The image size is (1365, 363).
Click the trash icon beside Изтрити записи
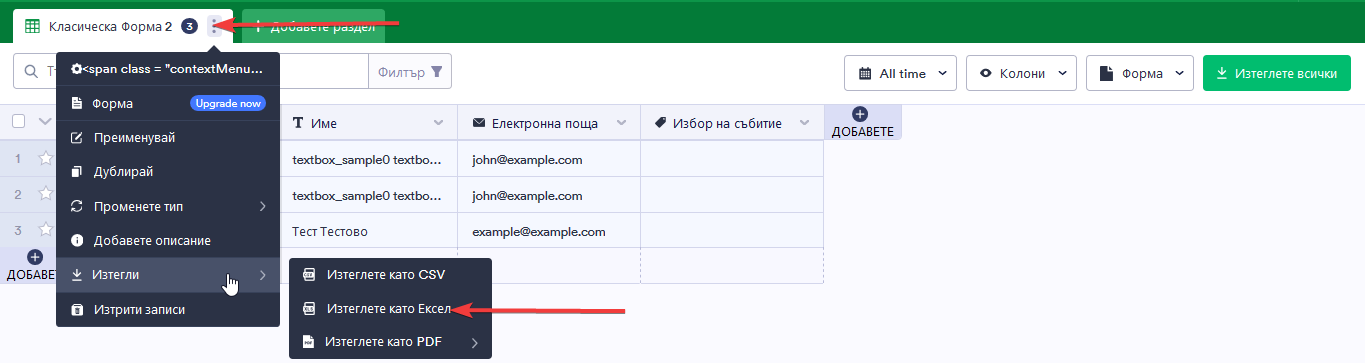click(77, 310)
